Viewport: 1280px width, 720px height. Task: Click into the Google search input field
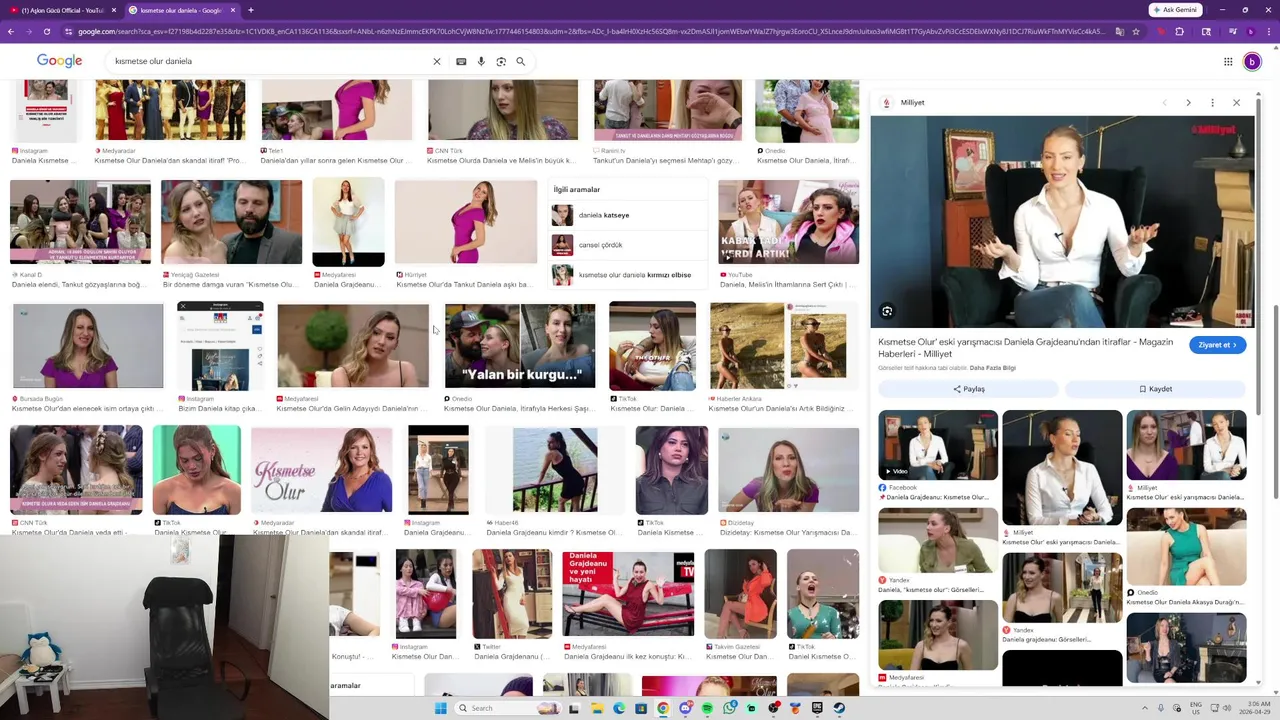(270, 61)
